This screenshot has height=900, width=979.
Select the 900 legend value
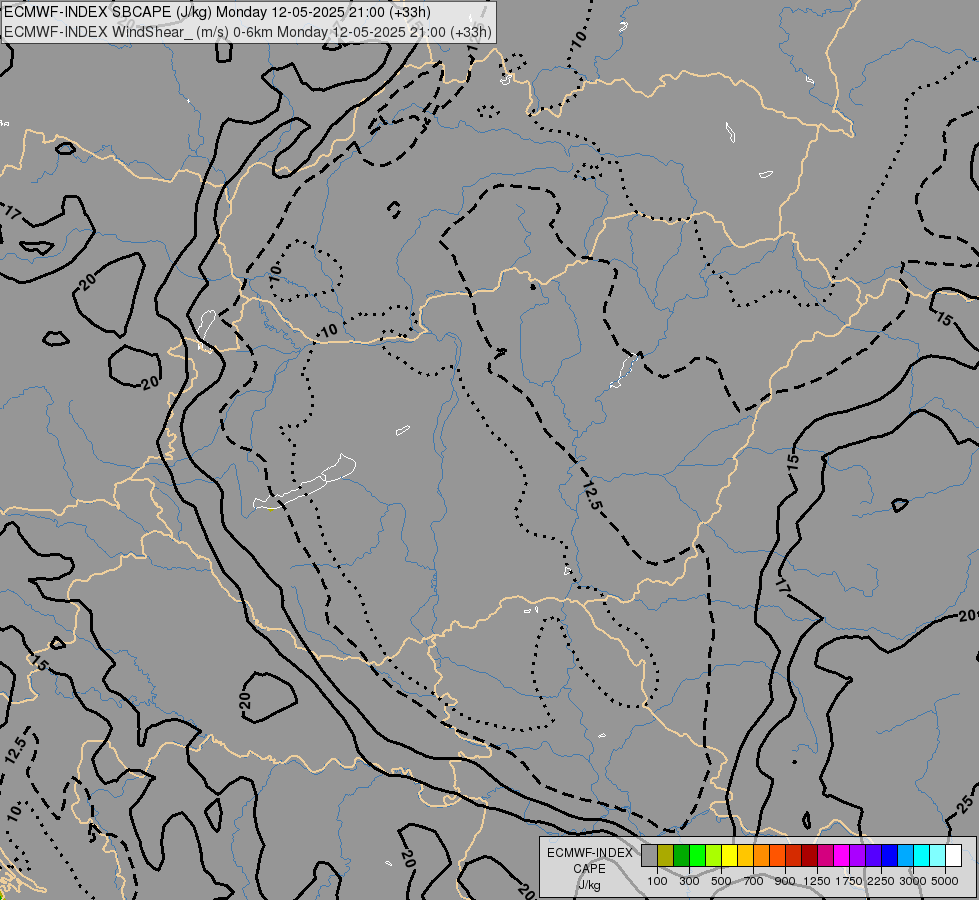pyautogui.click(x=785, y=881)
